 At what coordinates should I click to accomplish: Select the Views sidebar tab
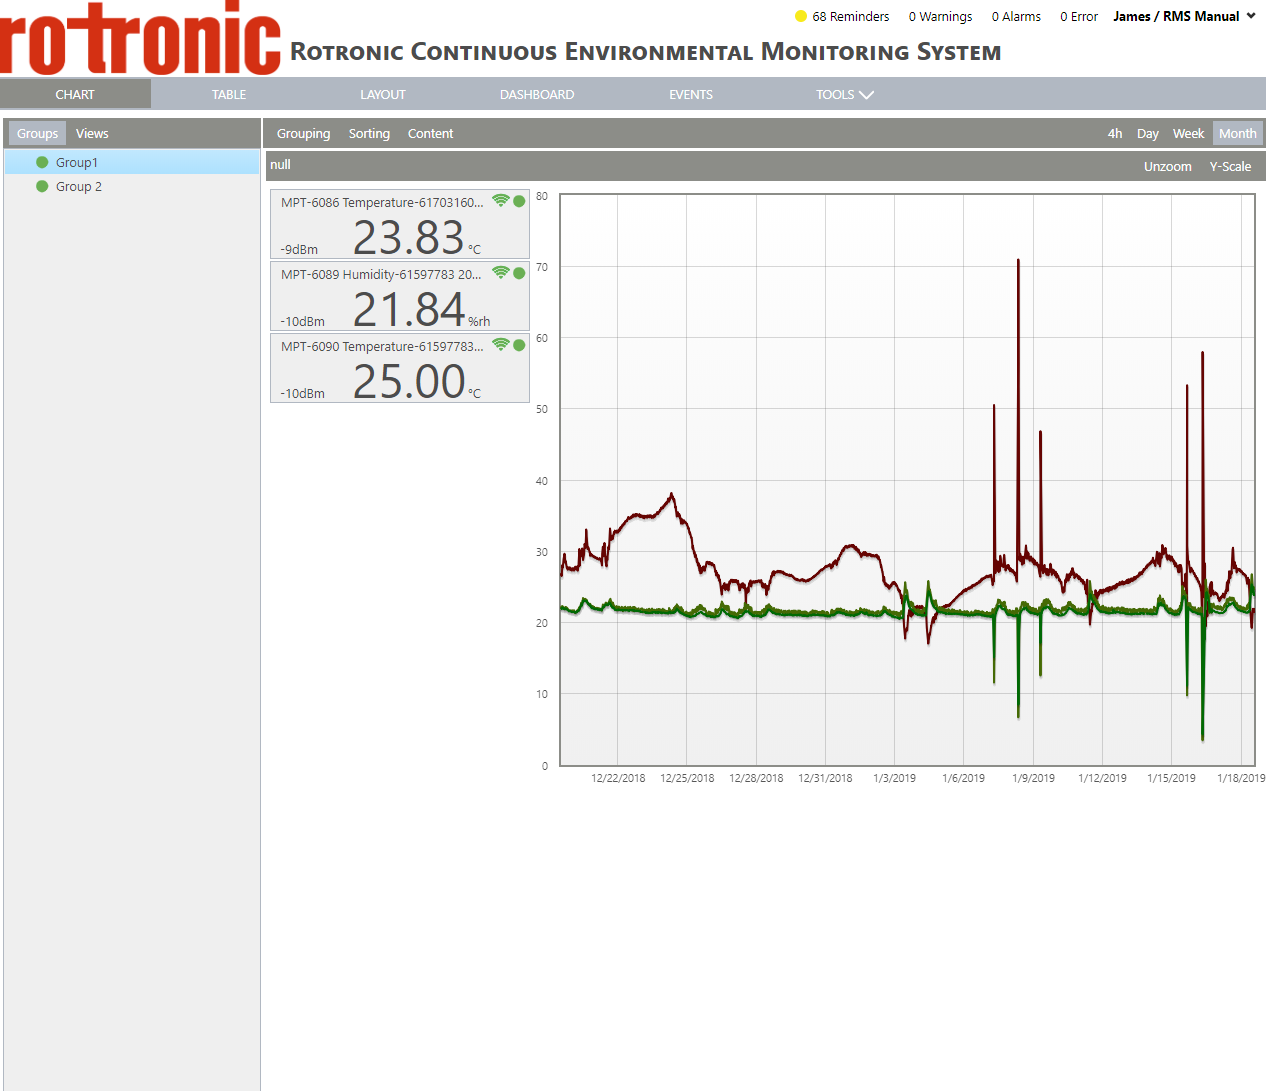point(92,134)
